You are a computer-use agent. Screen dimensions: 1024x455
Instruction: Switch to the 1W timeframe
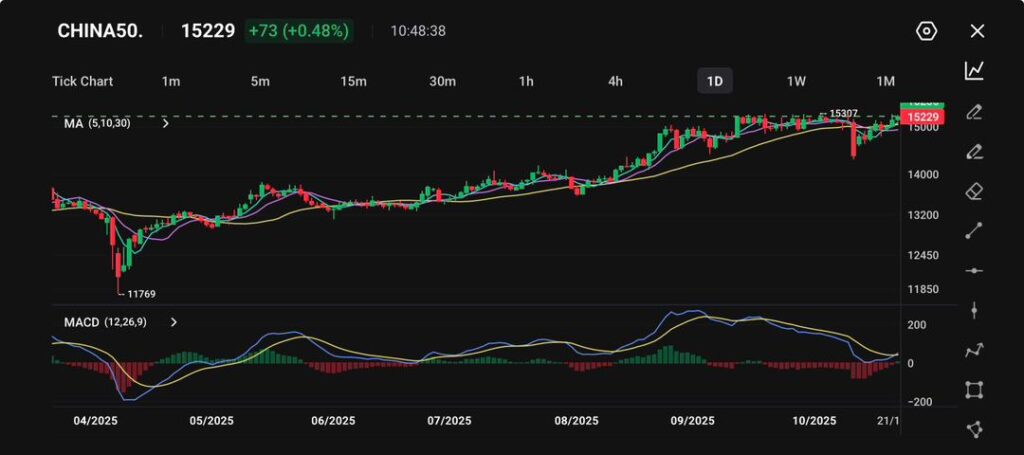point(796,81)
